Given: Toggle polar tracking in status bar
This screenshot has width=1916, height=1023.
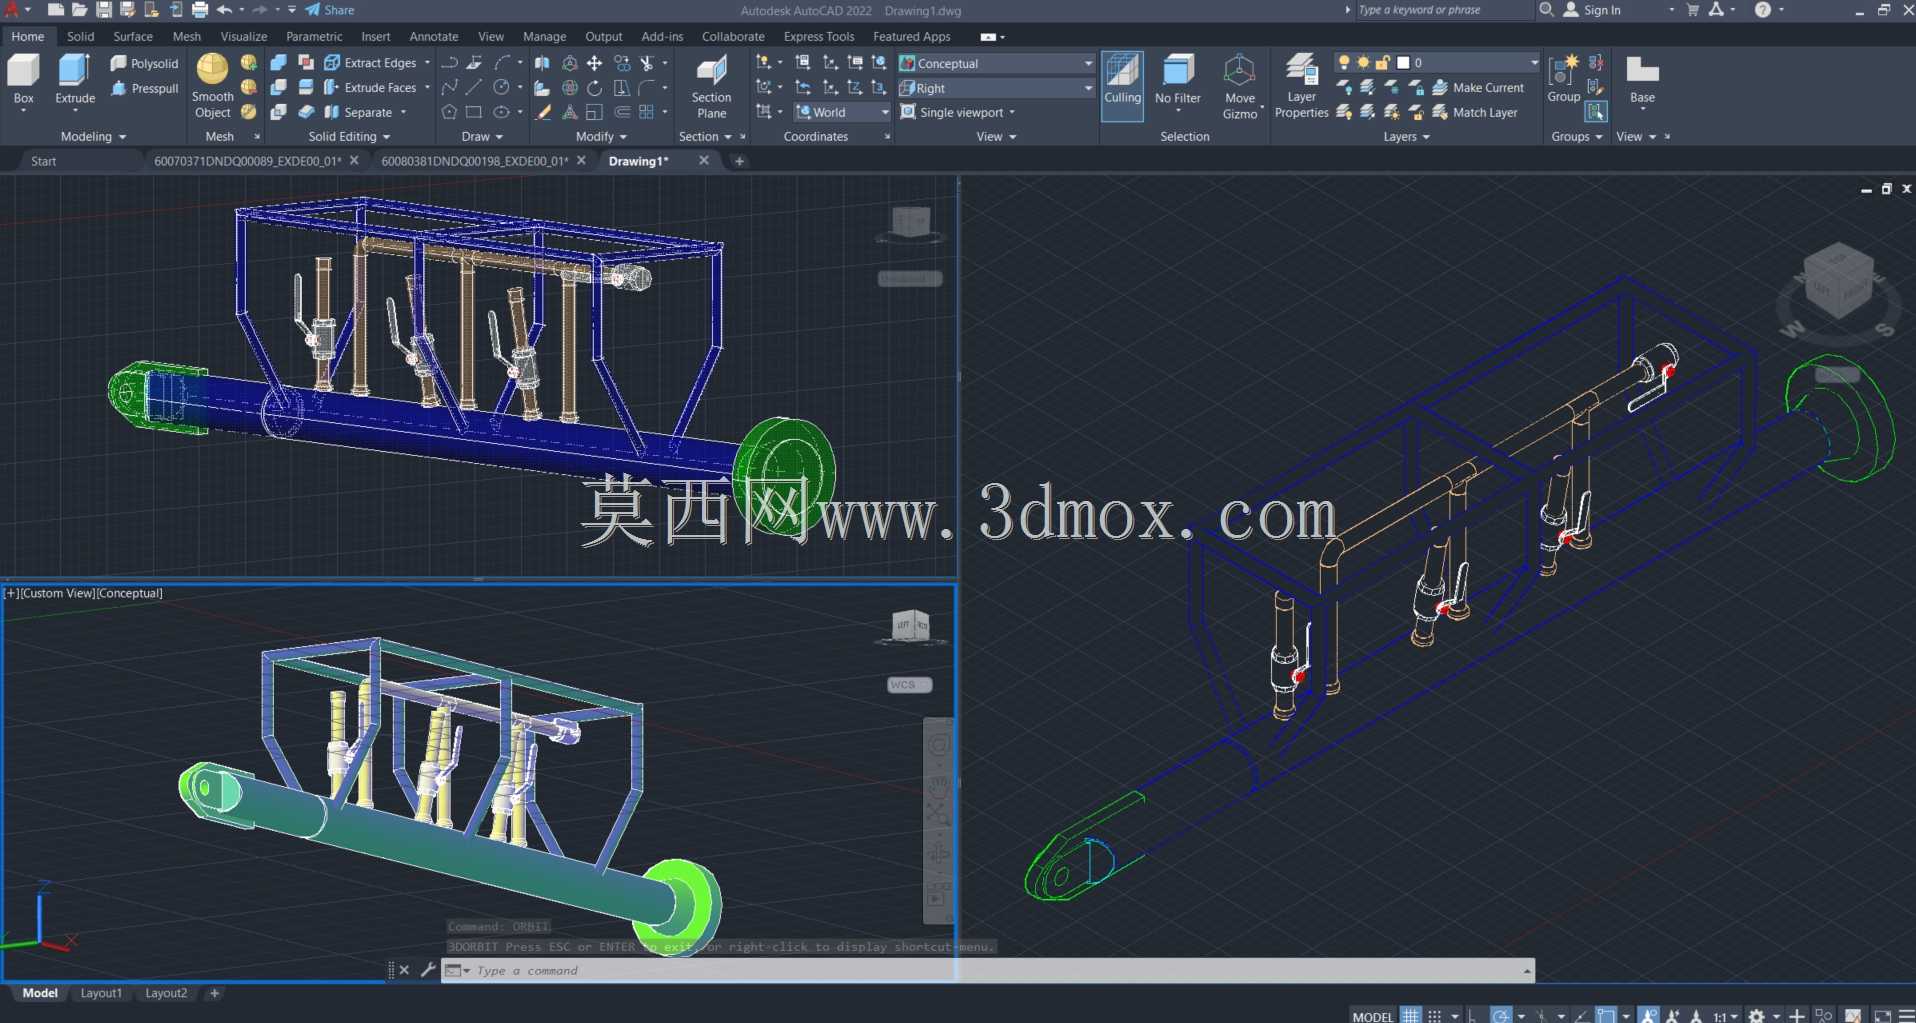Looking at the screenshot, I should 1500,1015.
